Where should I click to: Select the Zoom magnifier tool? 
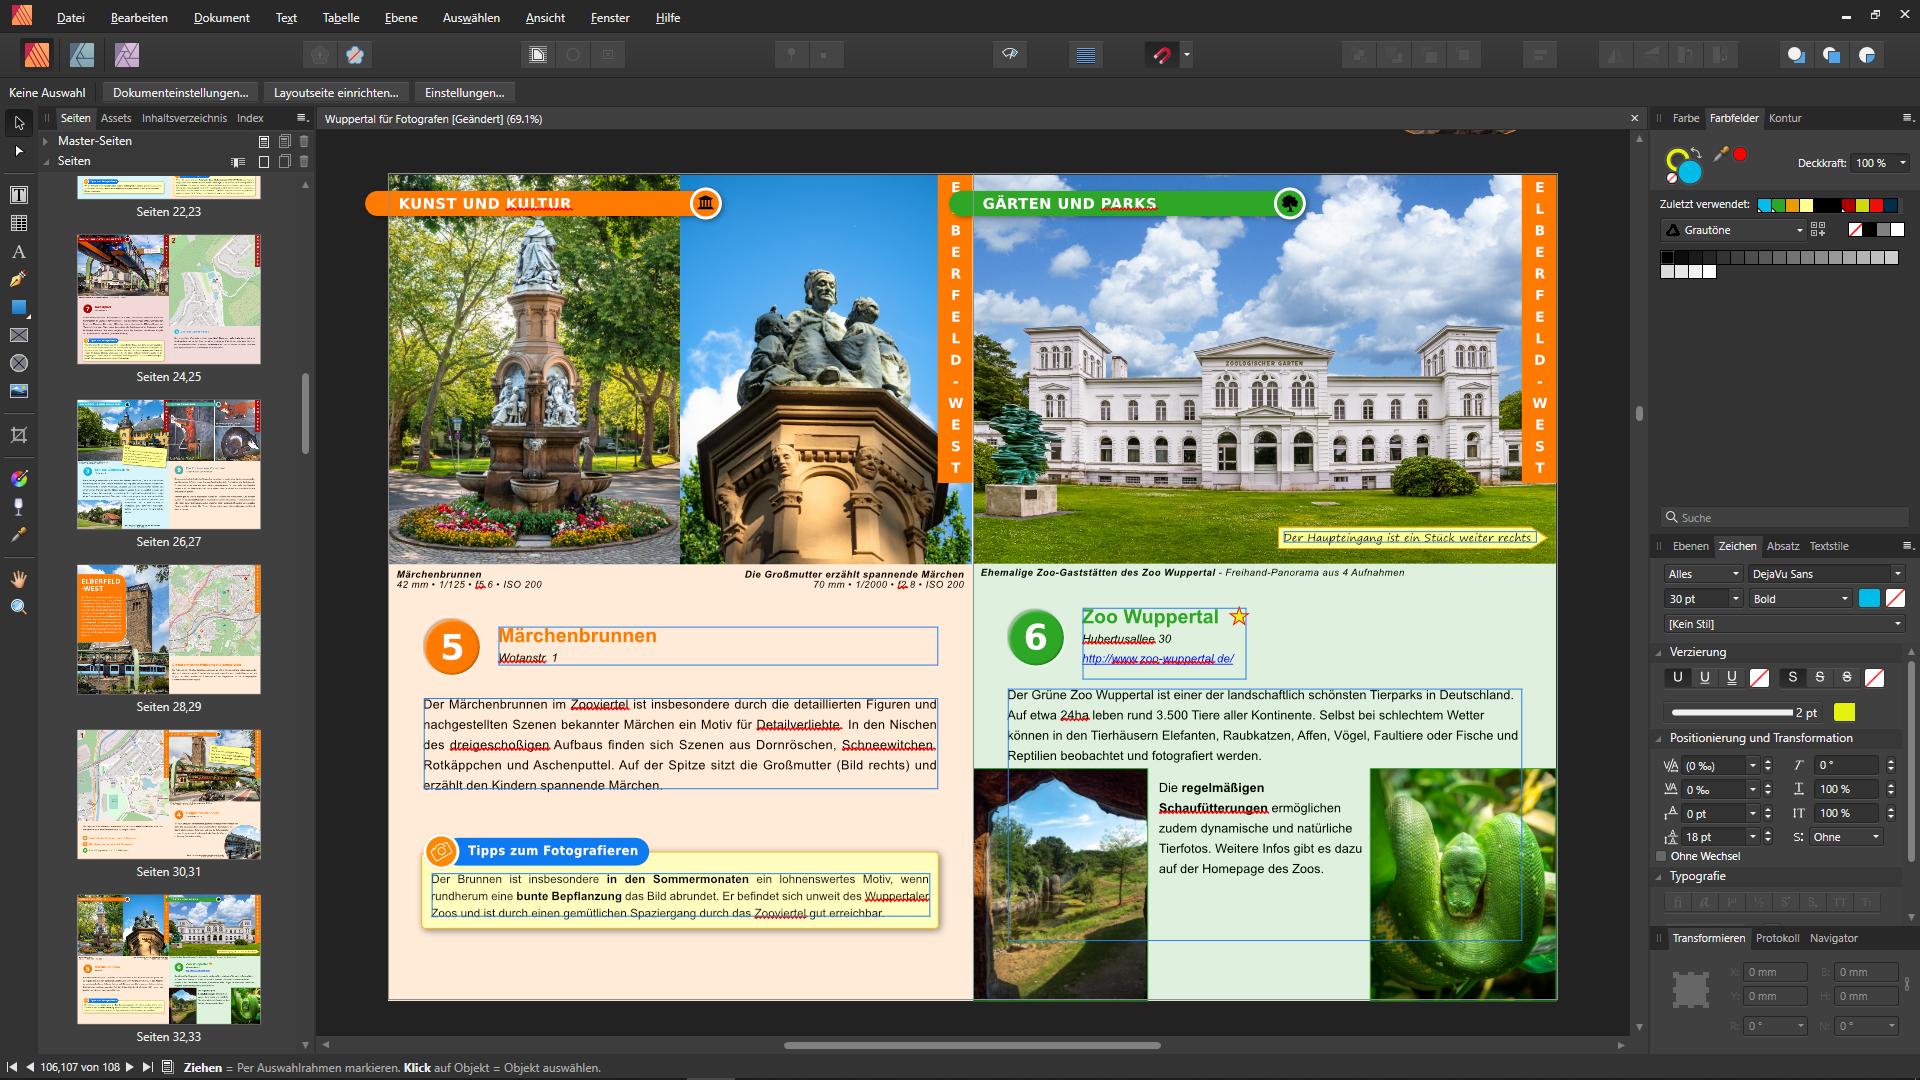click(18, 607)
